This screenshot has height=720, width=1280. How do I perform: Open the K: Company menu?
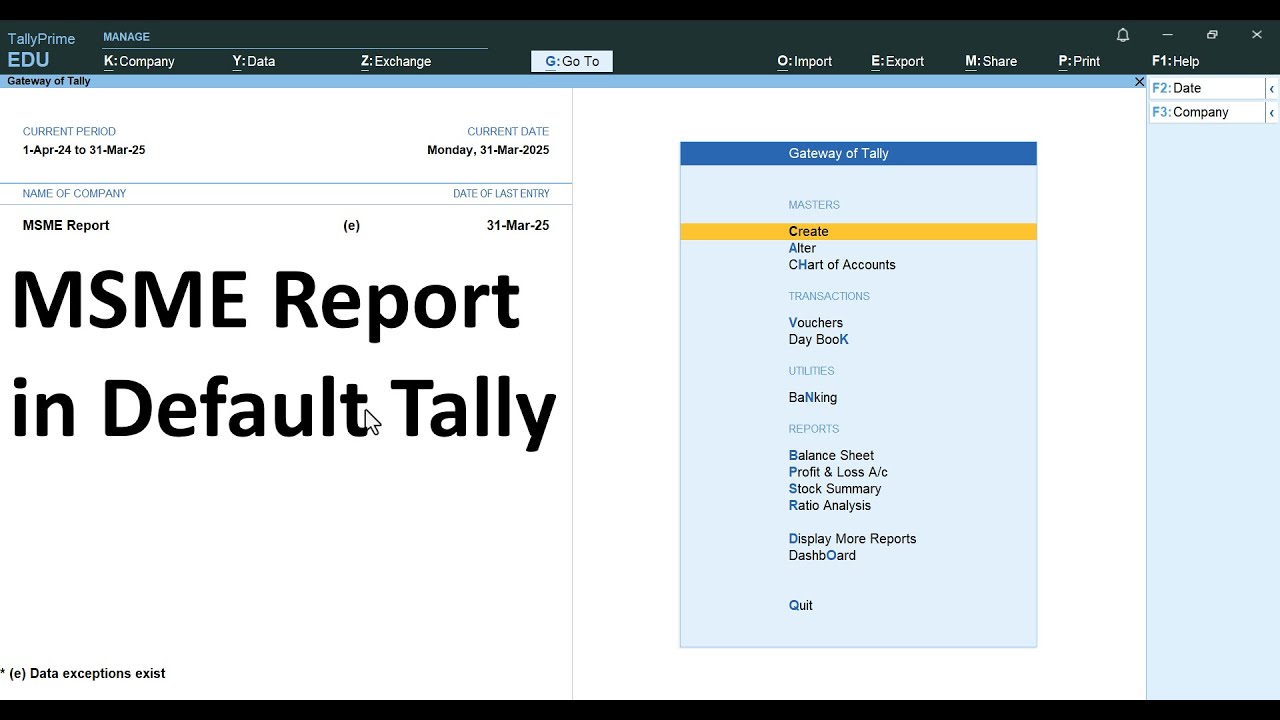pyautogui.click(x=139, y=61)
